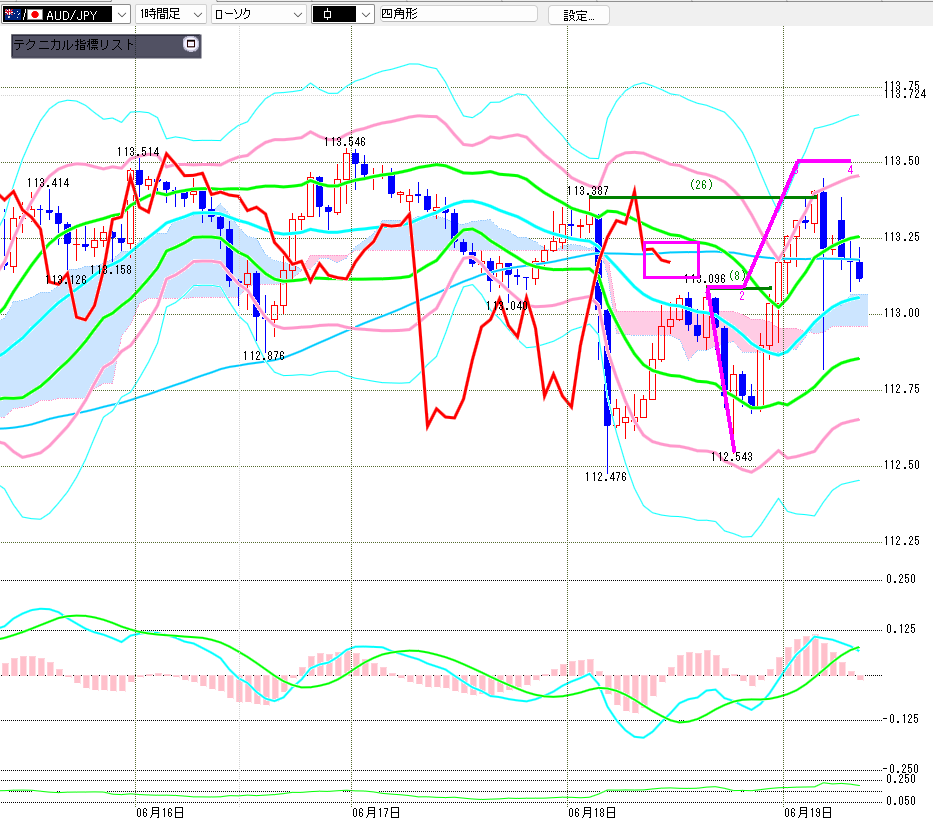933x820 pixels.
Task: Select the 113.126 low price label
Action: [x=66, y=279]
